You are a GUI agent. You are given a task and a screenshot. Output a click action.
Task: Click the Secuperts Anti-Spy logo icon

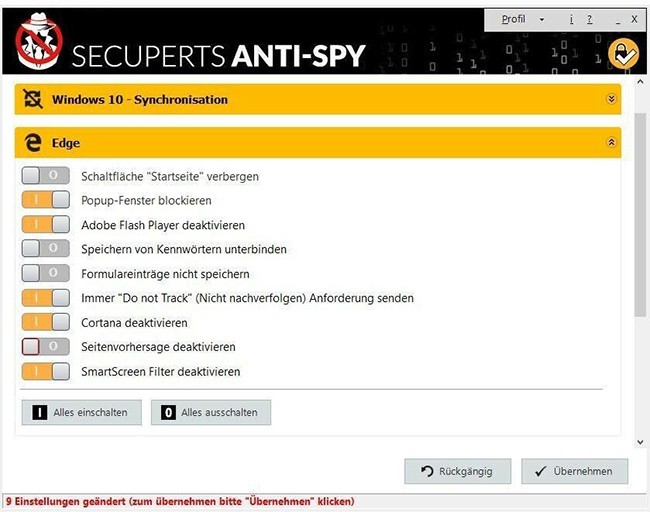[39, 47]
